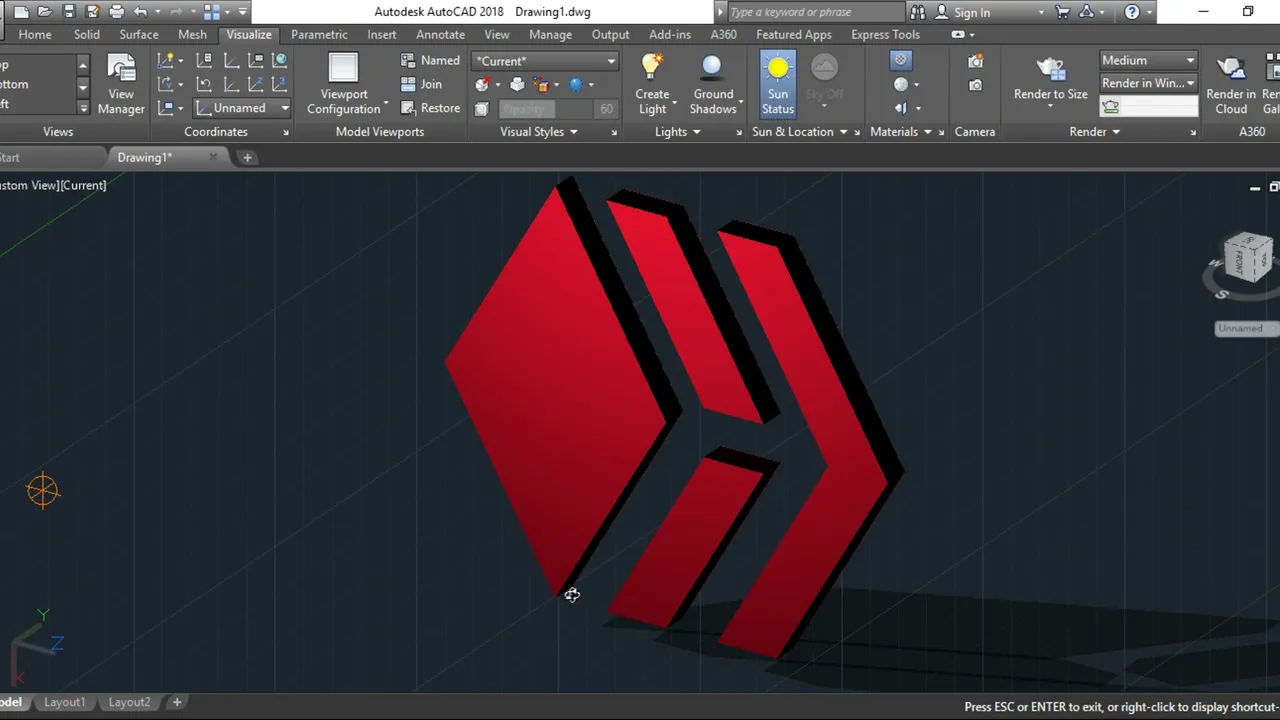Open the Help question mark icon
The image size is (1280, 720).
tap(1132, 12)
